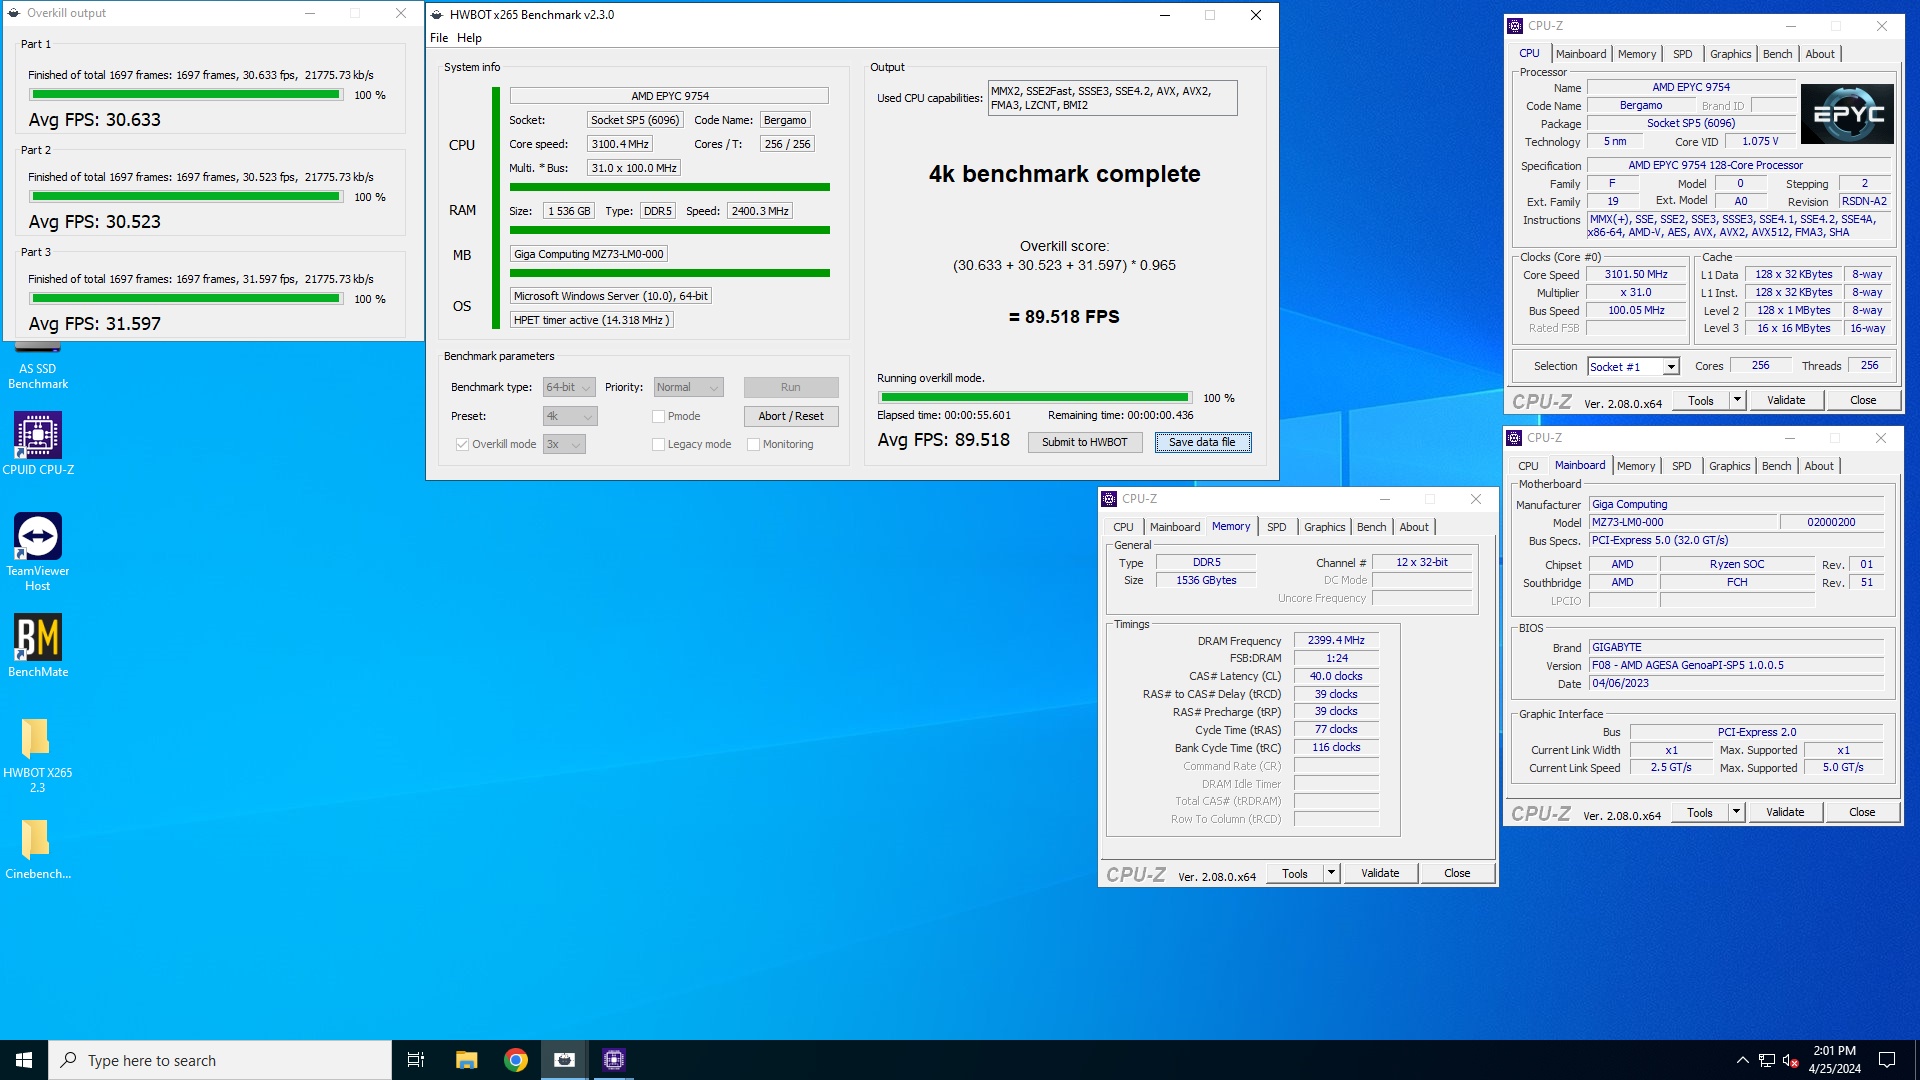The image size is (1920, 1080).
Task: Open Task View on taskbar
Action: point(416,1060)
